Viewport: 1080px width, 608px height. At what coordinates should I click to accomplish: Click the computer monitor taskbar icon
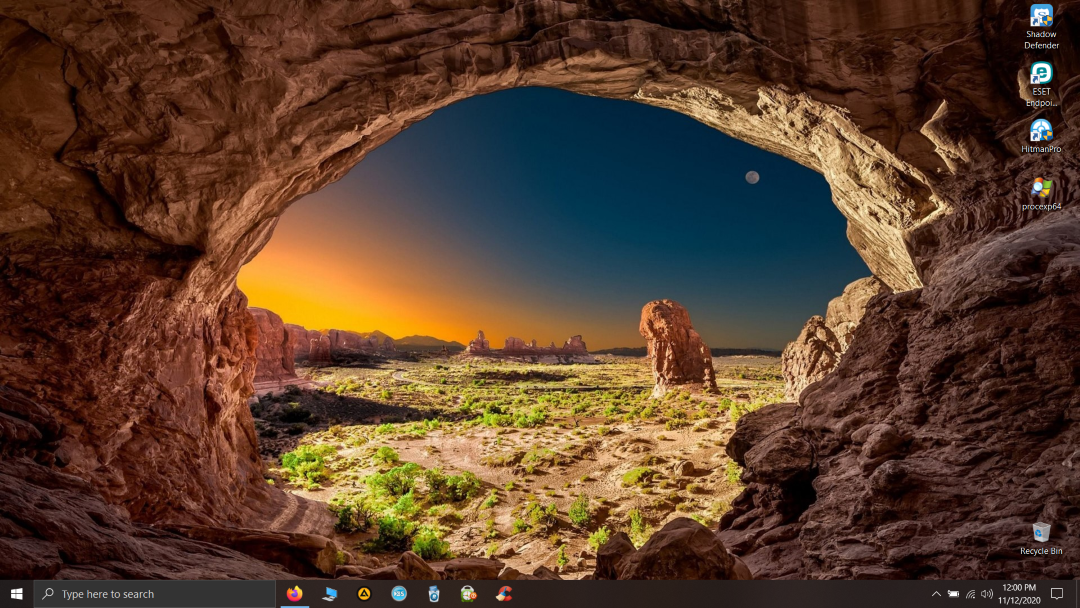(329, 594)
